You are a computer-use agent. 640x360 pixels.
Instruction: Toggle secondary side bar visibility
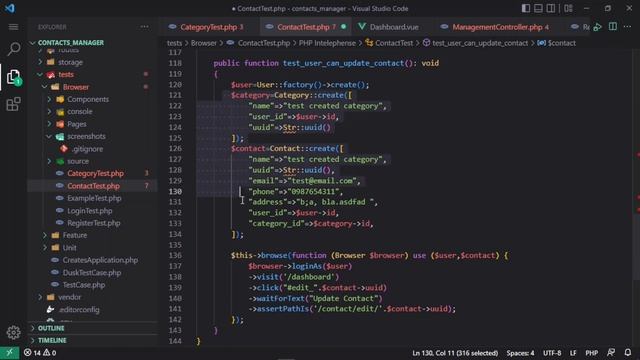(551, 8)
